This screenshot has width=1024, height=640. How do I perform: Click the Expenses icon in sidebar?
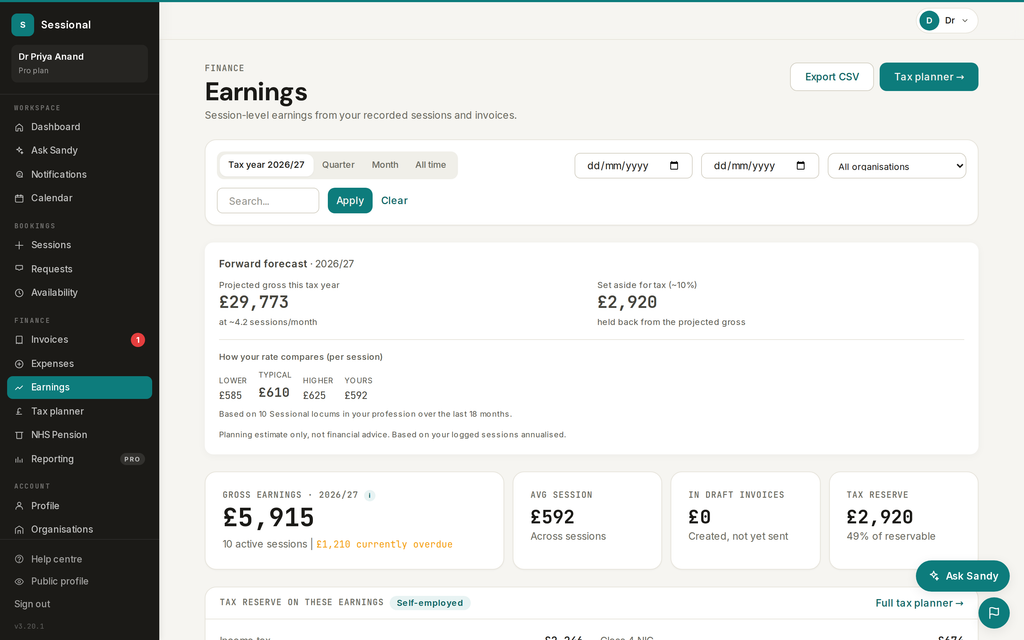(19, 364)
